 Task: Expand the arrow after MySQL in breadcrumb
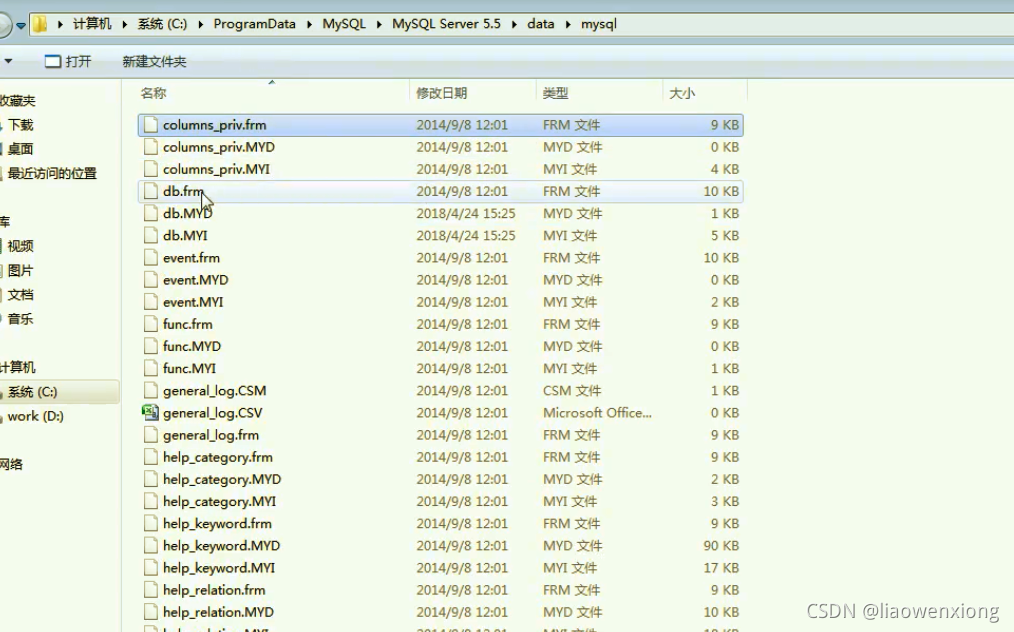[x=378, y=25]
